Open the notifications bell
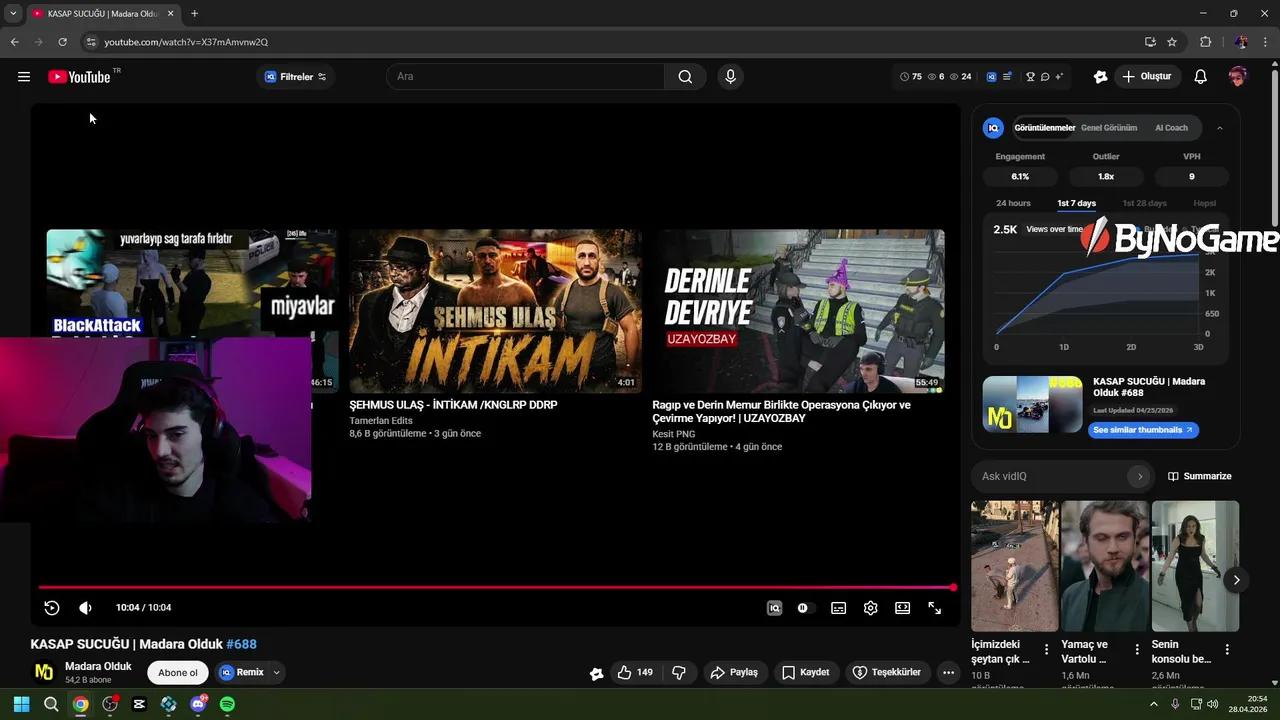 coord(1201,77)
